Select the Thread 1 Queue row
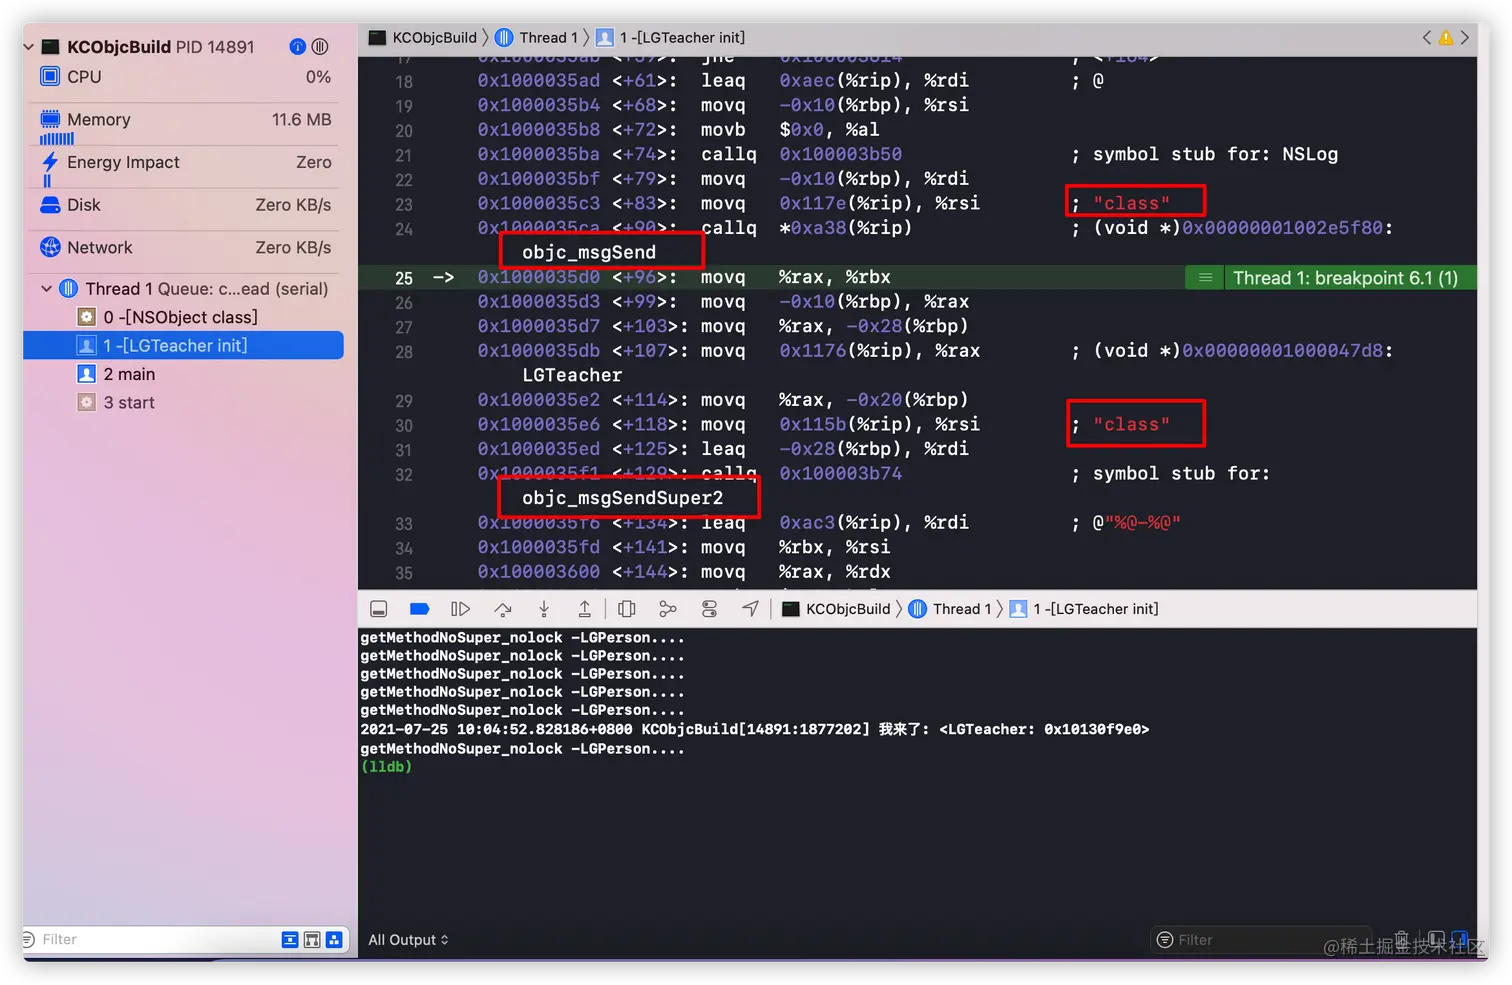1512x985 pixels. 185,289
